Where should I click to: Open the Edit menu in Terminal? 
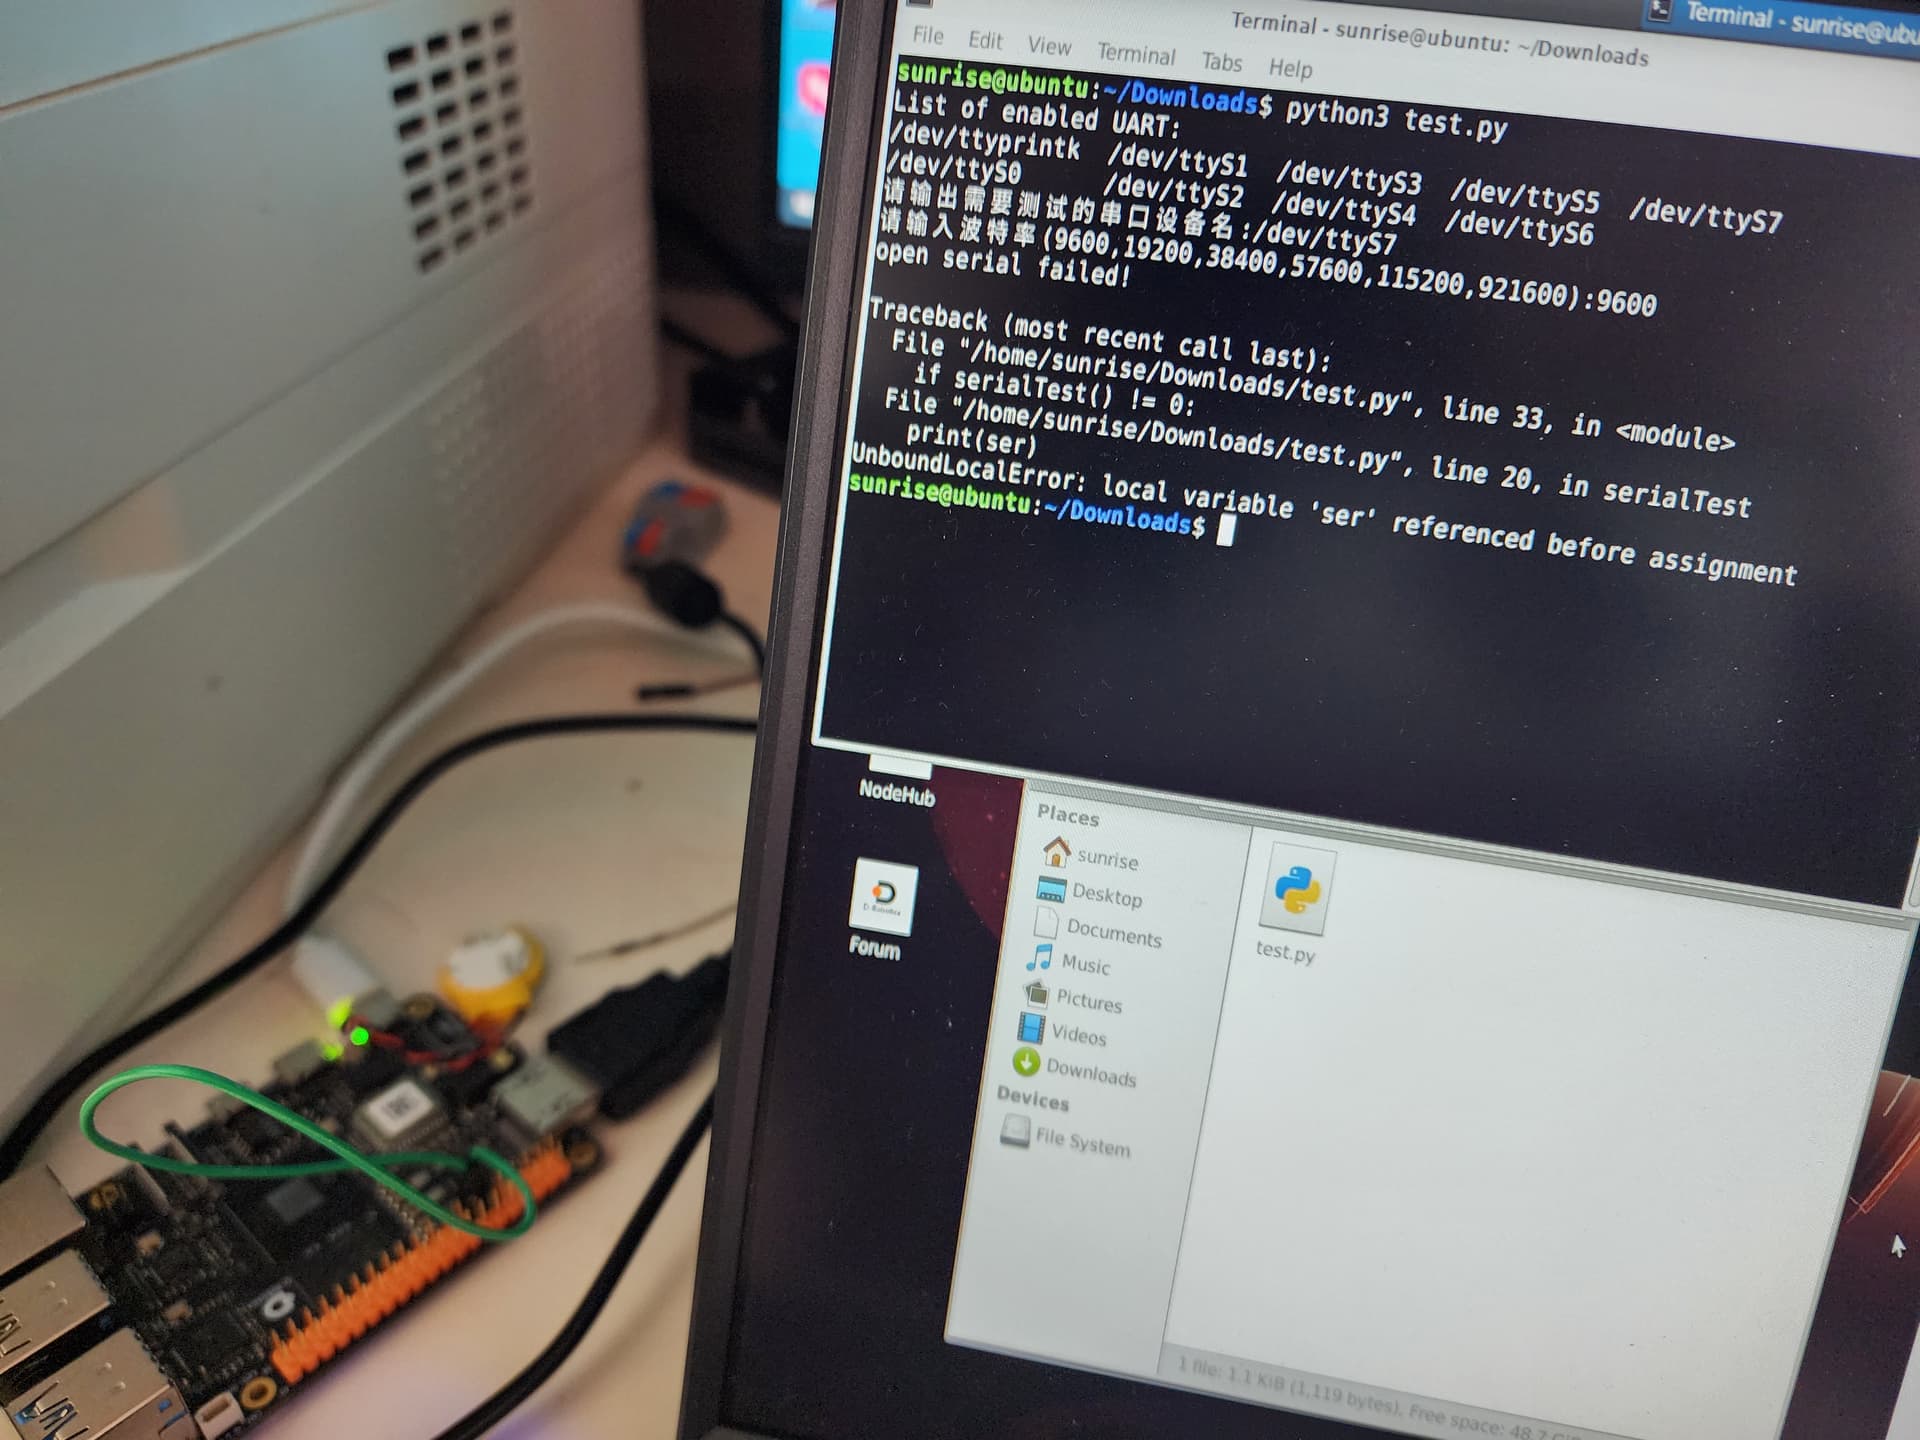tap(985, 41)
